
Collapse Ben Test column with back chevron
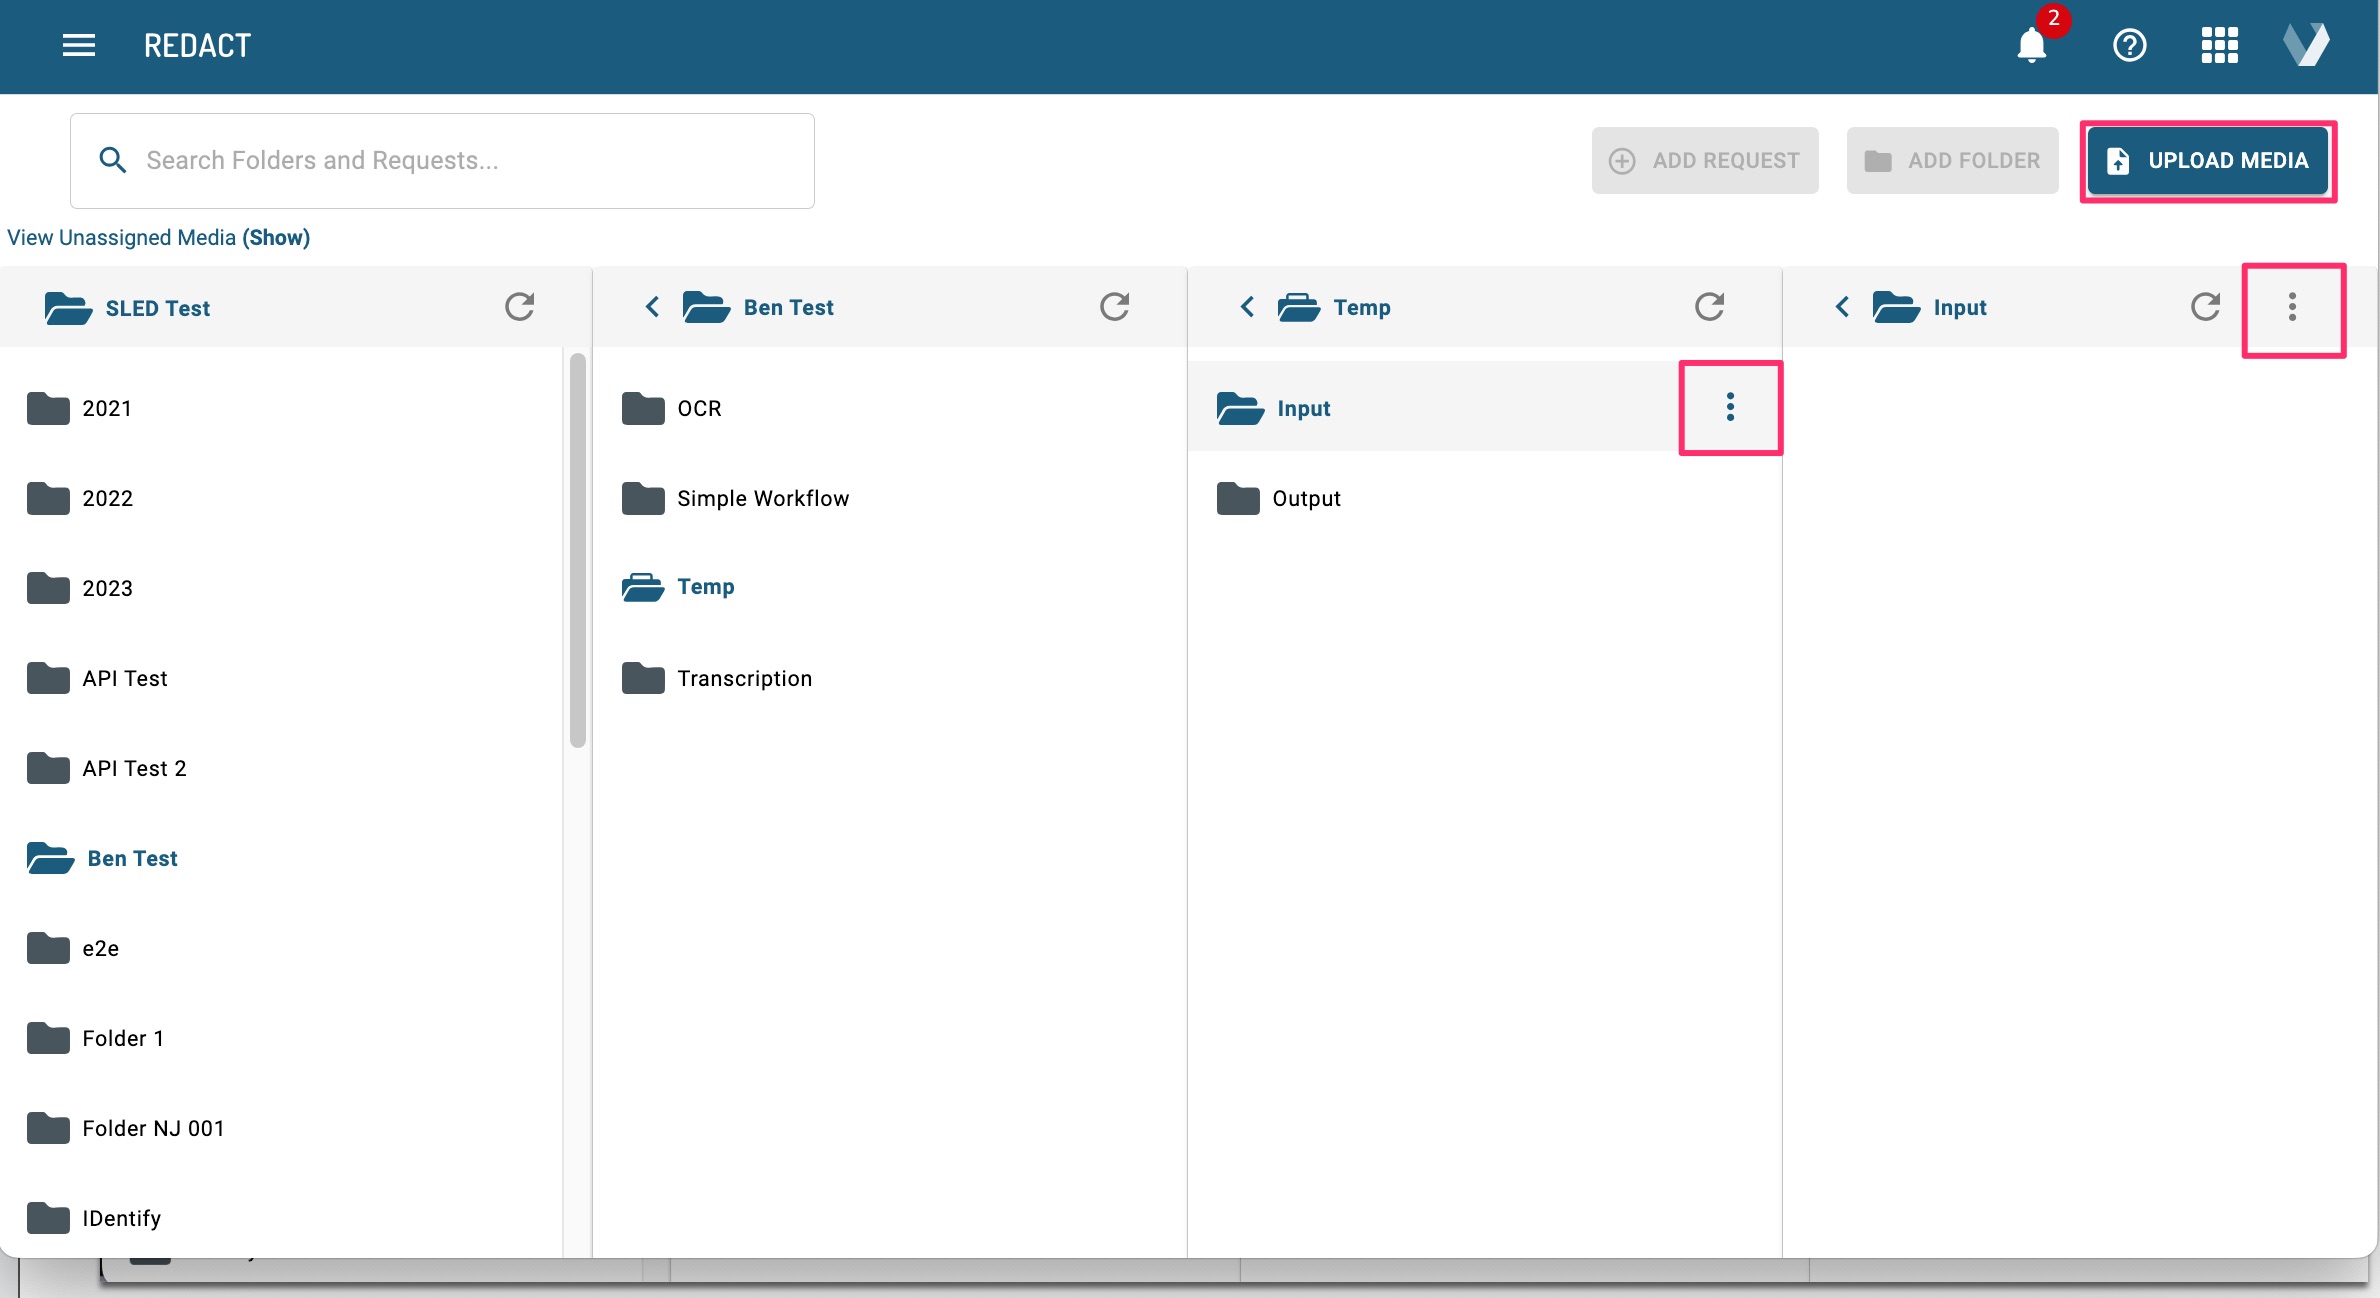point(653,307)
